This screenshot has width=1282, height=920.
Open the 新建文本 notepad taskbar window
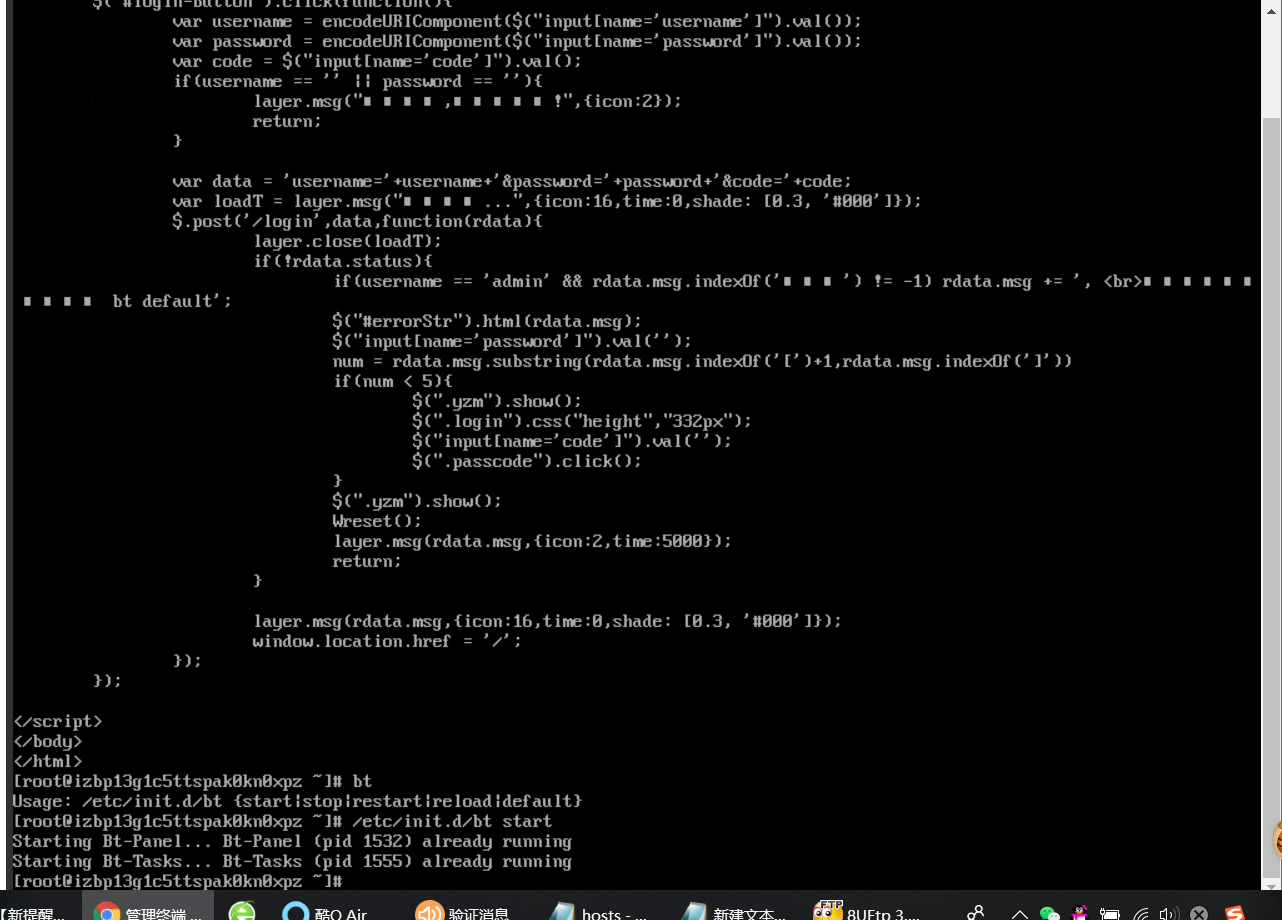734,911
